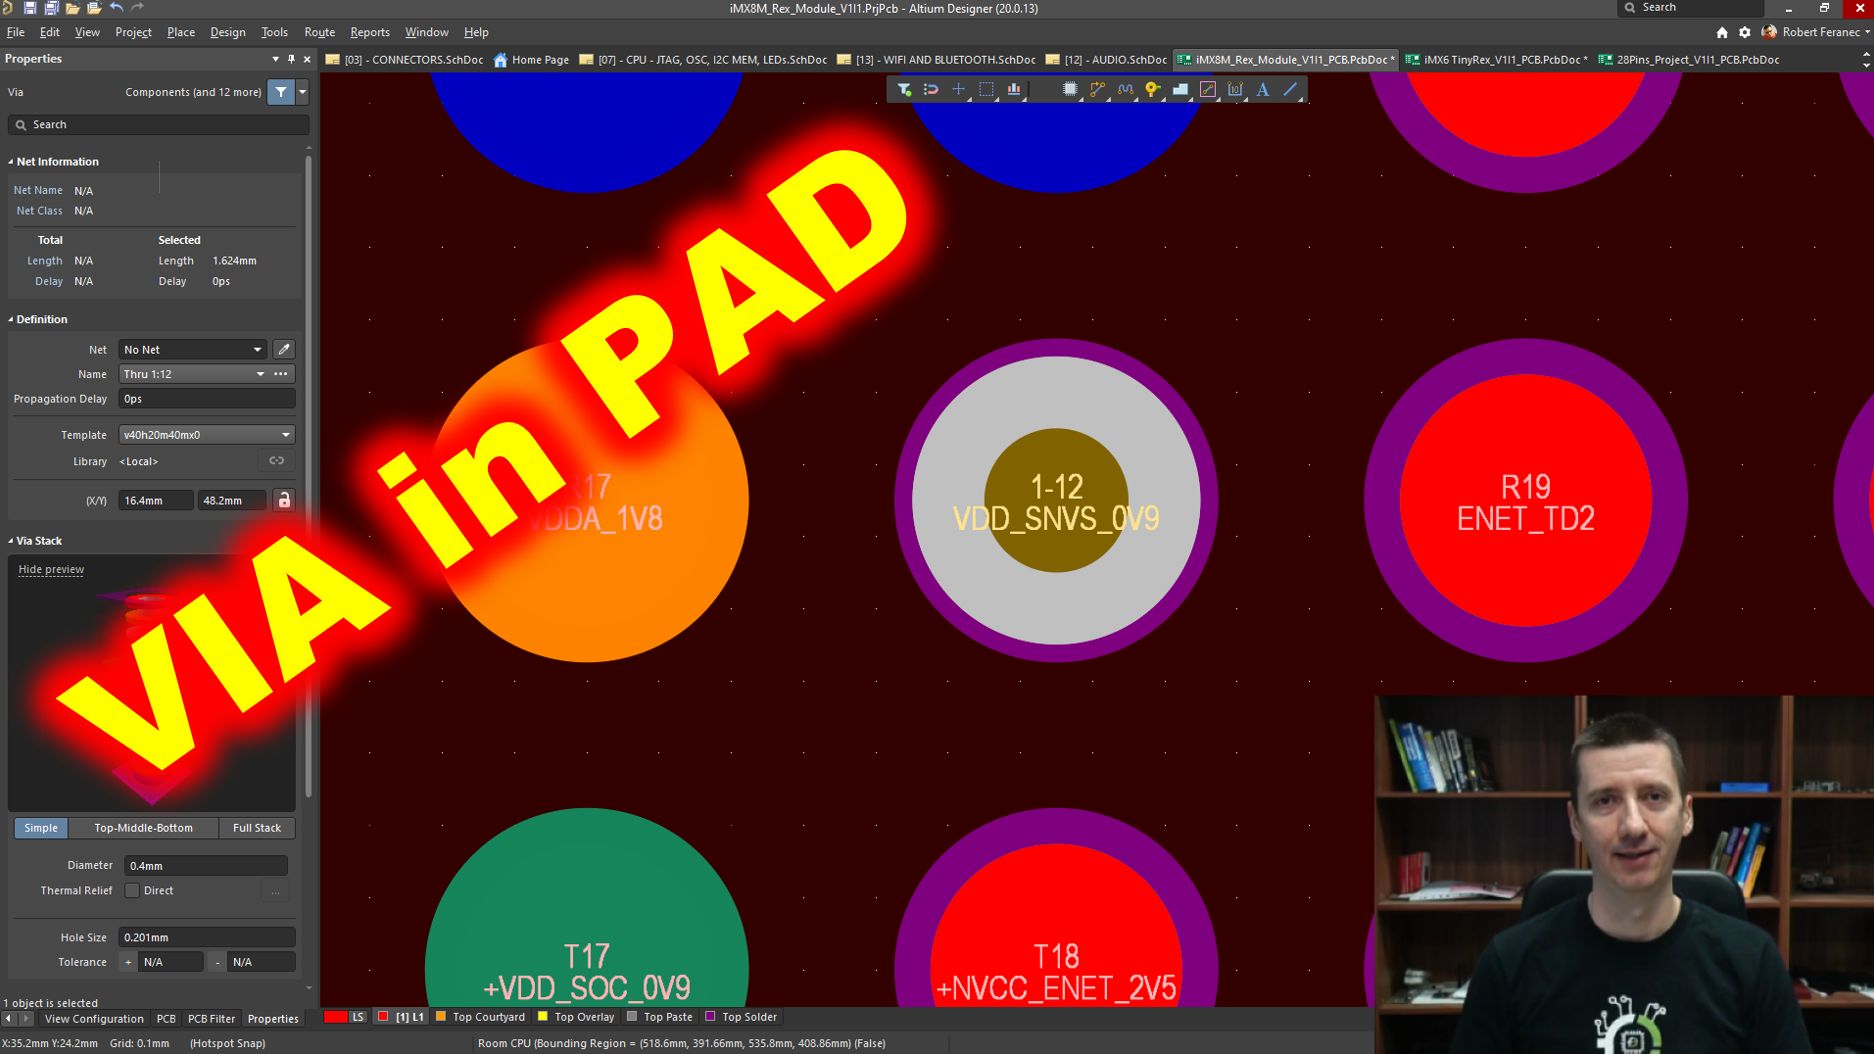Click the Place Line tool
Viewport: 1874px width, 1054px height.
pos(1291,90)
